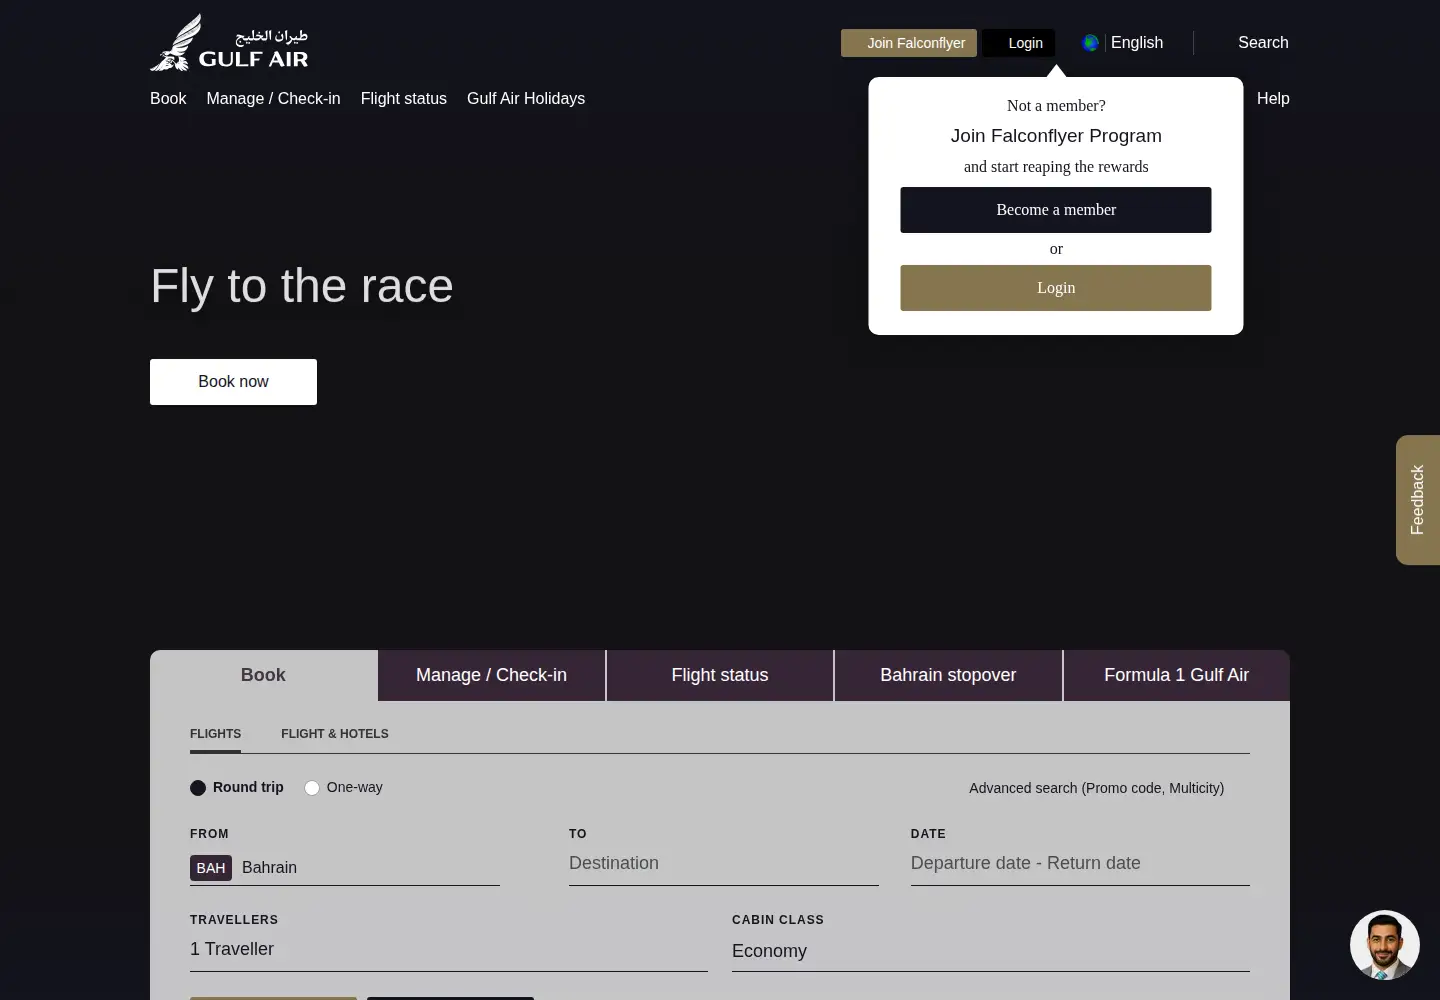Open Flight status in top navigation
The height and width of the screenshot is (1000, 1440).
point(404,98)
